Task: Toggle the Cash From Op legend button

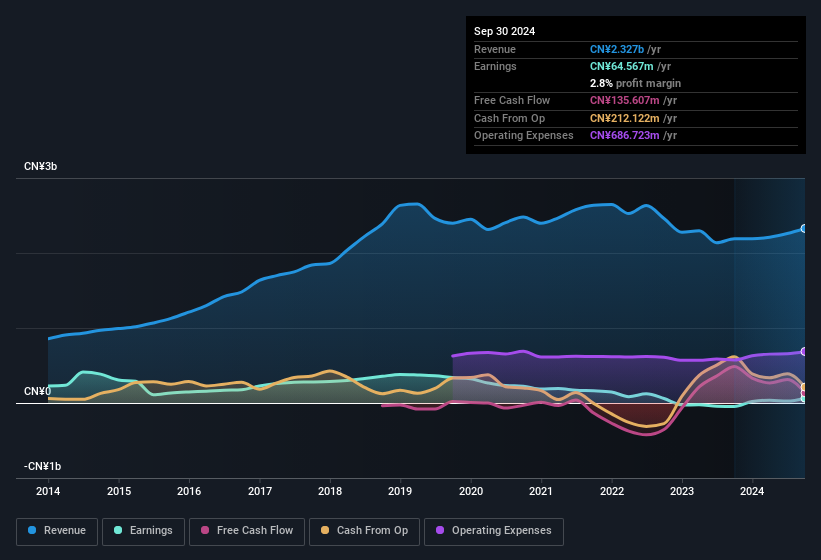Action: click(364, 532)
